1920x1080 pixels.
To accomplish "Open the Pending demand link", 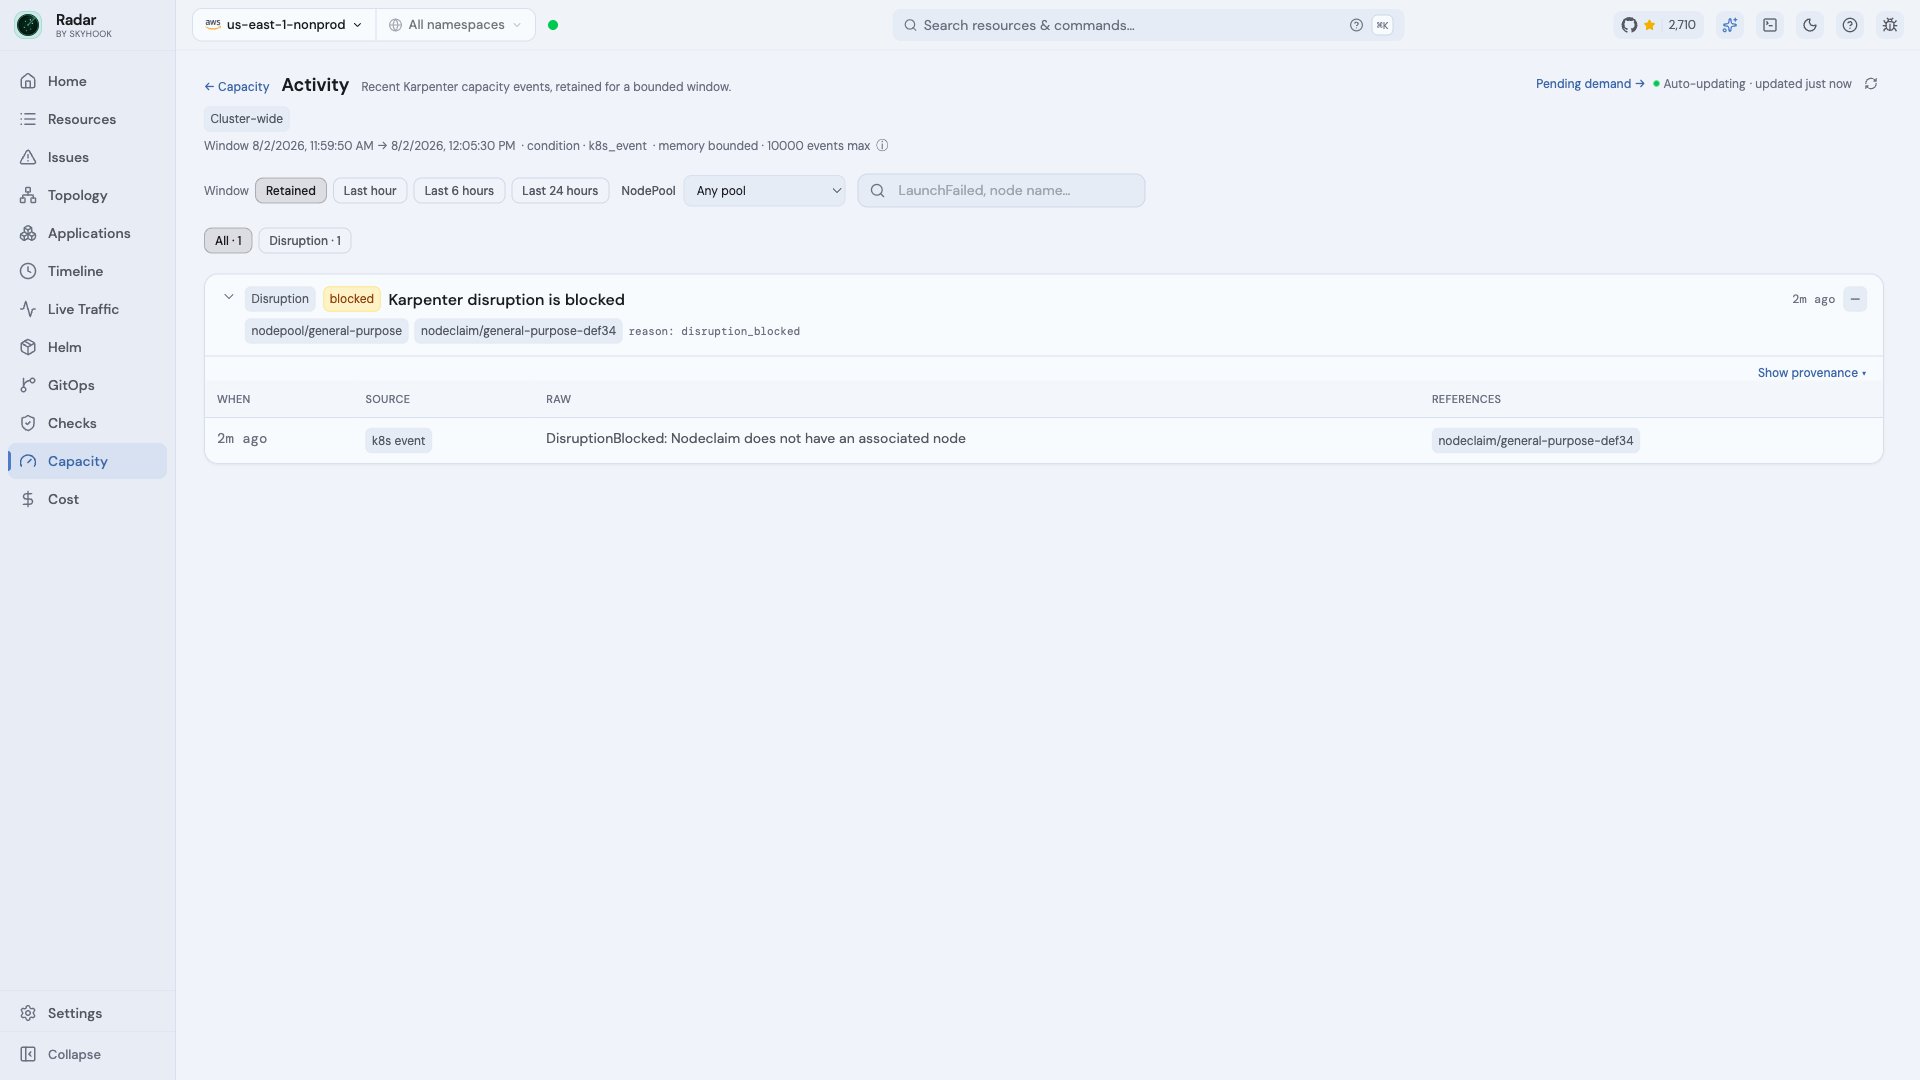I will pyautogui.click(x=1590, y=84).
